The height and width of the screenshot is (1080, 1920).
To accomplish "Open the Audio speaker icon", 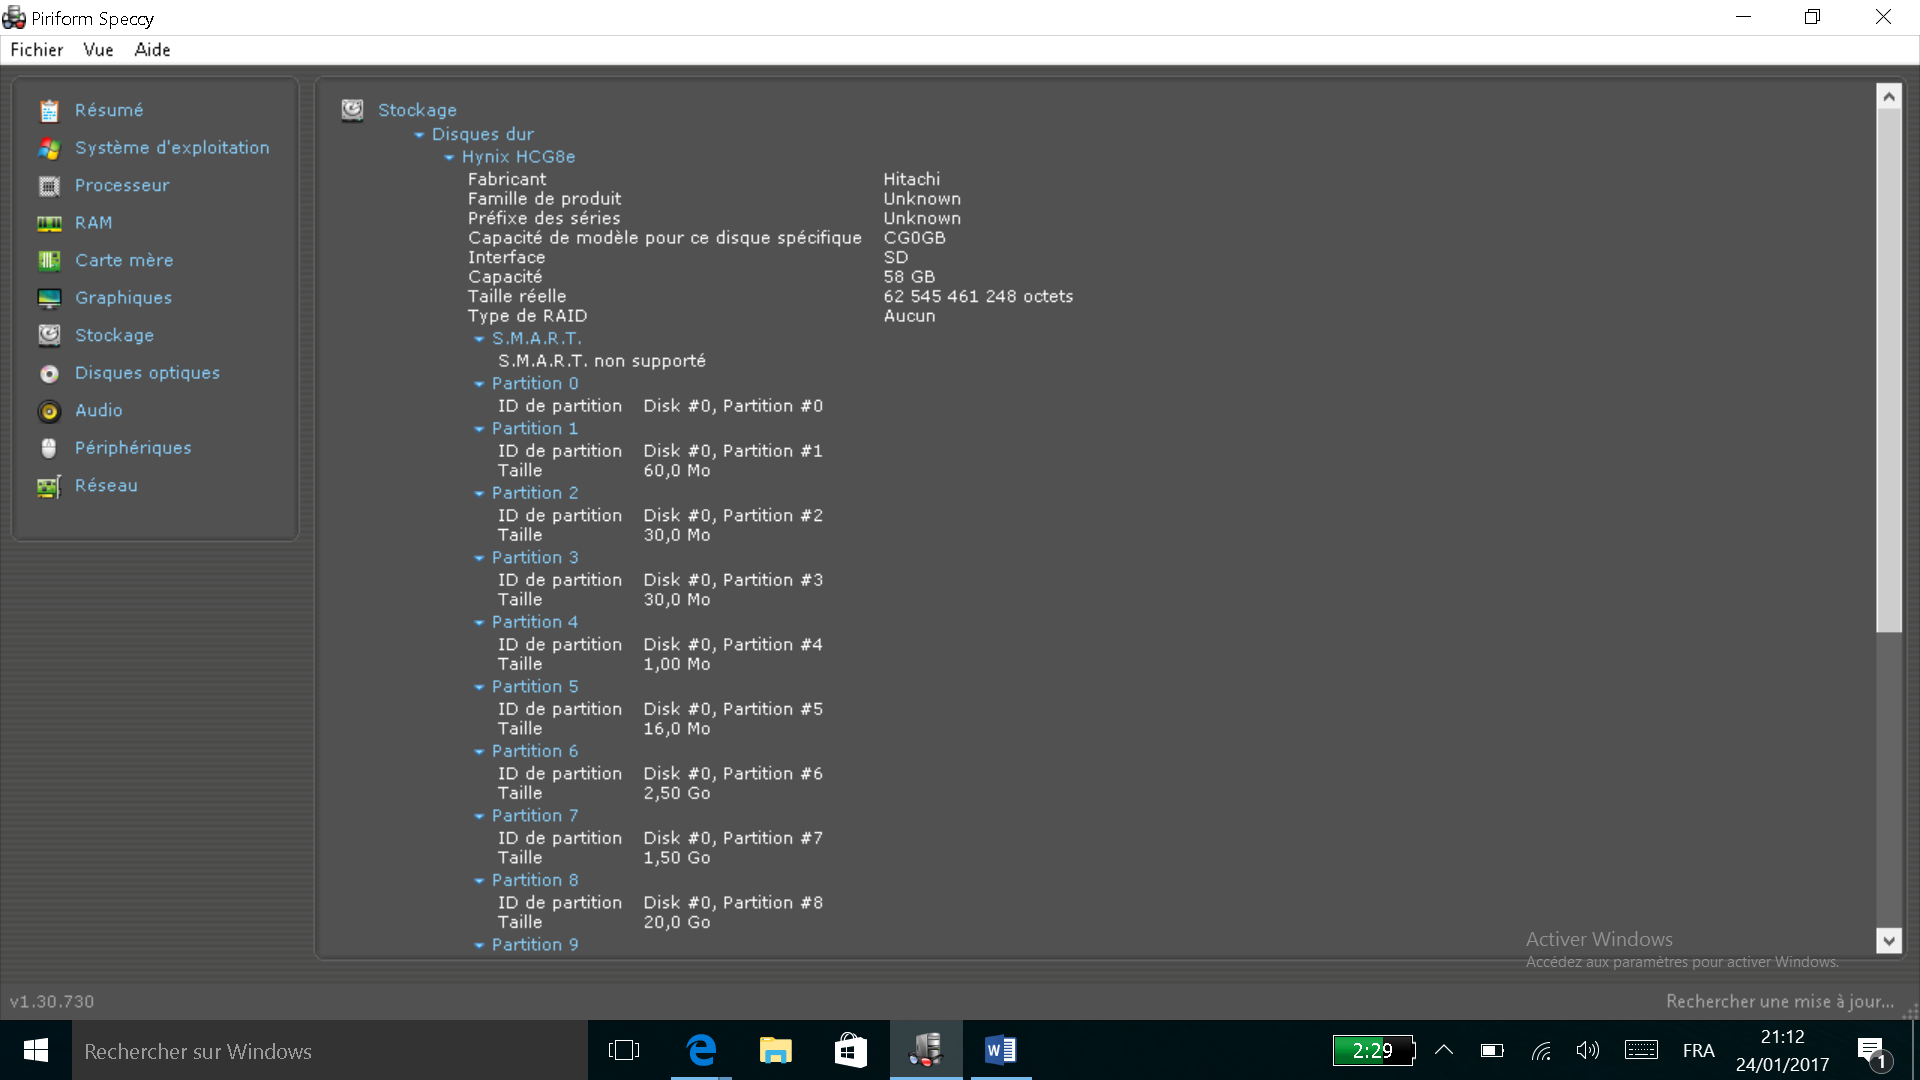I will click(x=49, y=411).
